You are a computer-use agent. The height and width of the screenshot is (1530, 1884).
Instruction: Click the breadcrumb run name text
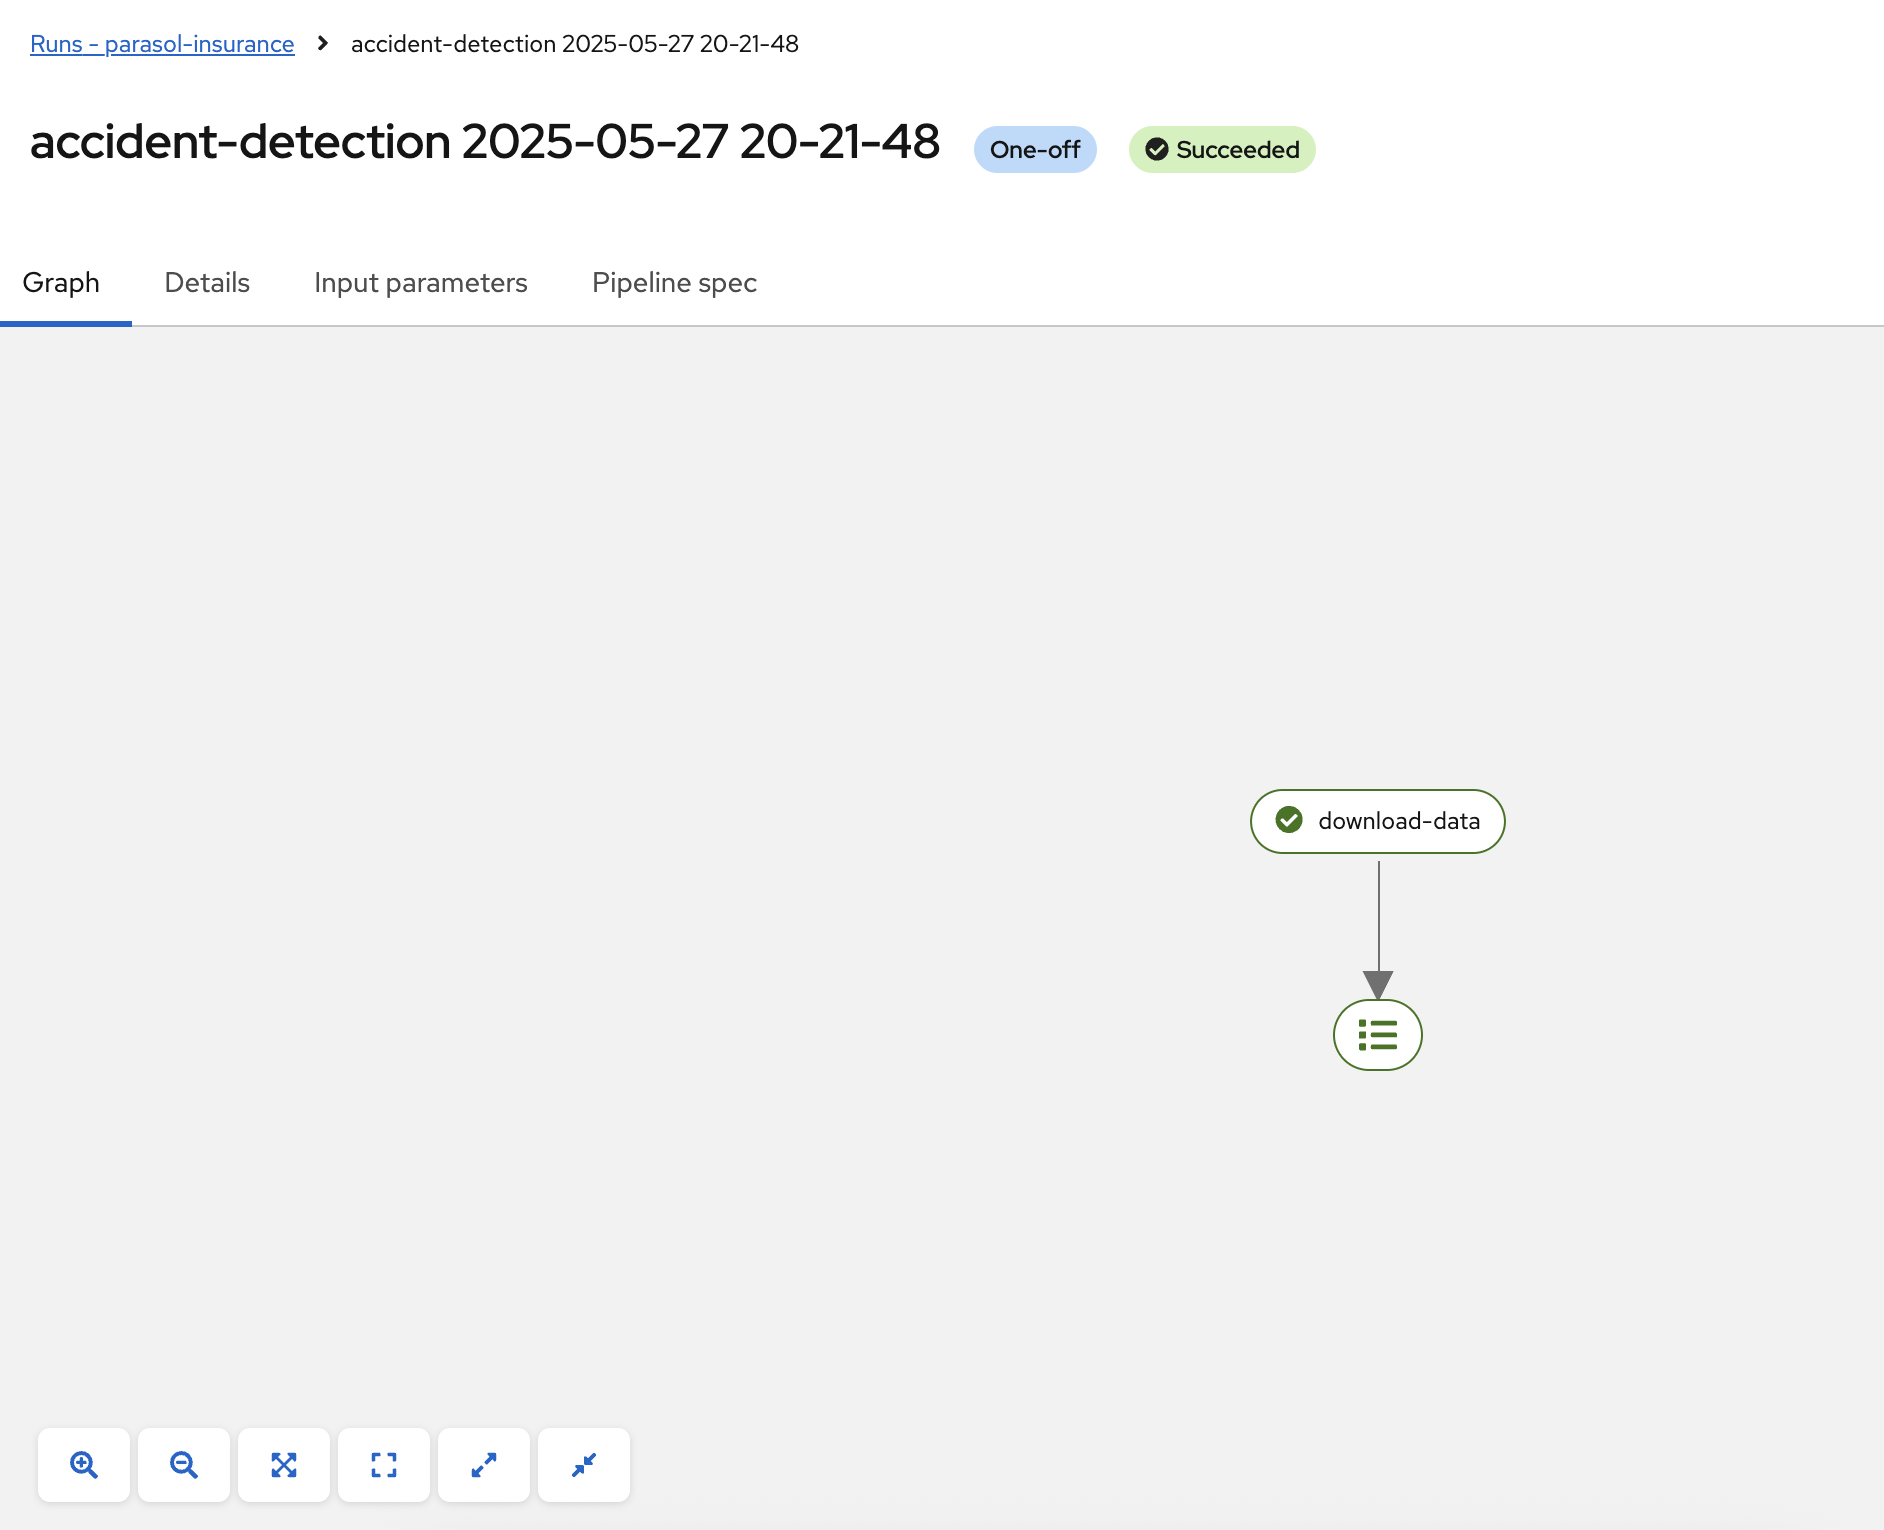[575, 44]
